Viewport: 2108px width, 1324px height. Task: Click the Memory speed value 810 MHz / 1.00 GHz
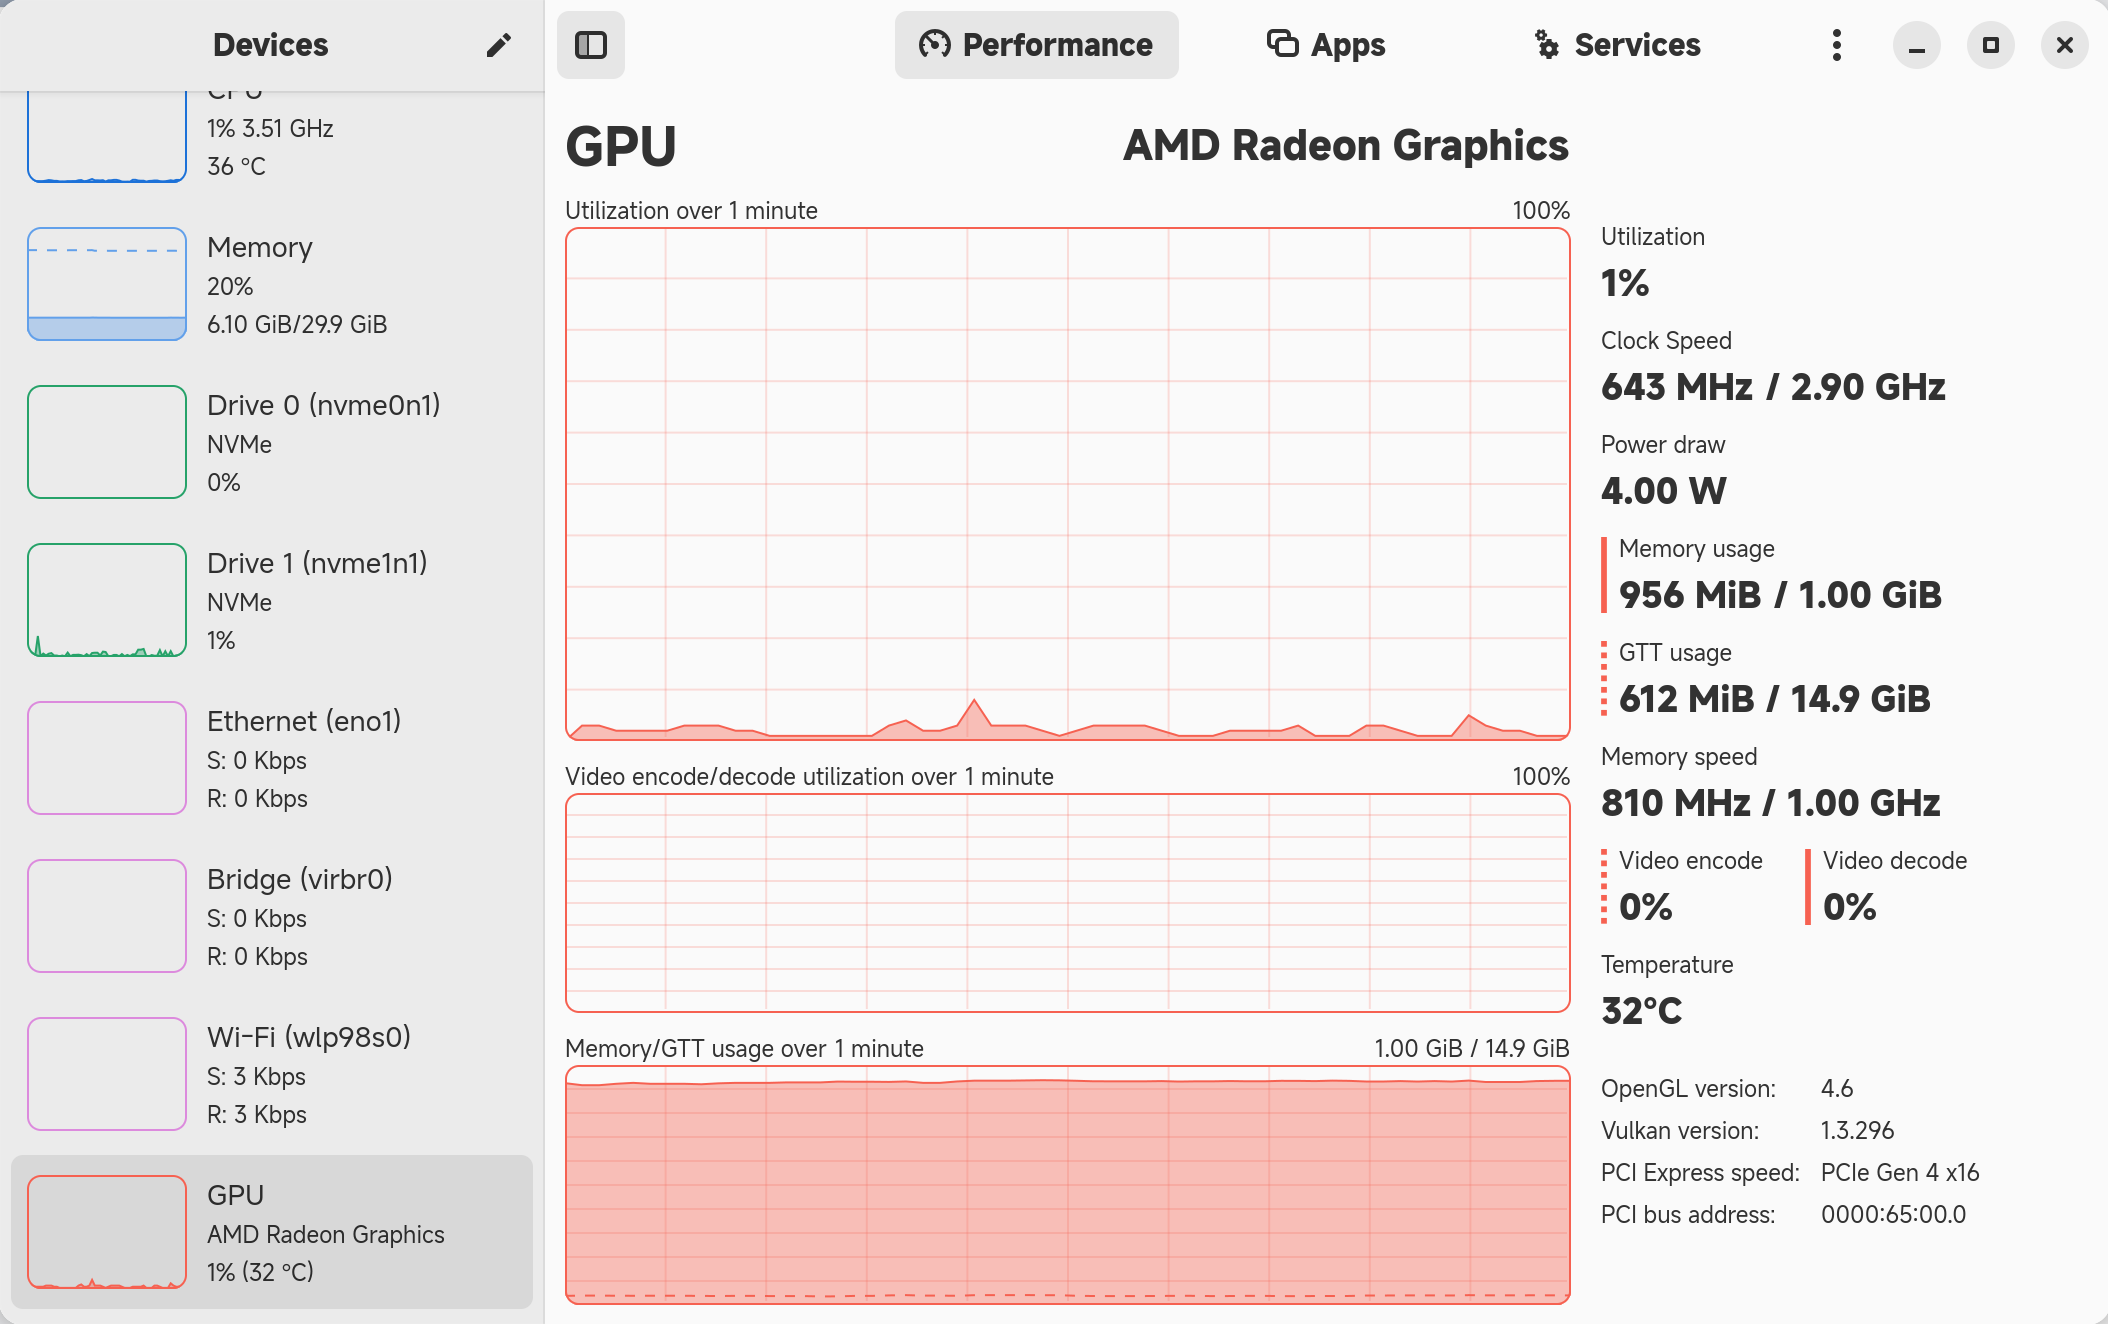point(1770,803)
